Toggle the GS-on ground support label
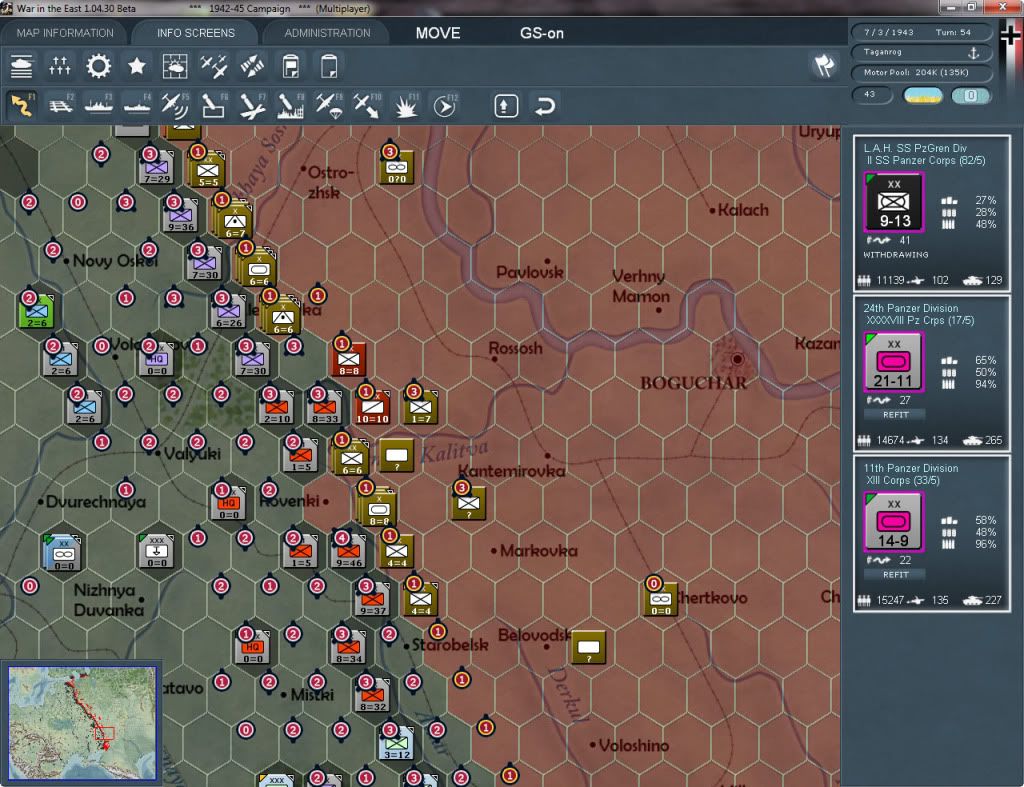The image size is (1024, 787). click(x=541, y=33)
